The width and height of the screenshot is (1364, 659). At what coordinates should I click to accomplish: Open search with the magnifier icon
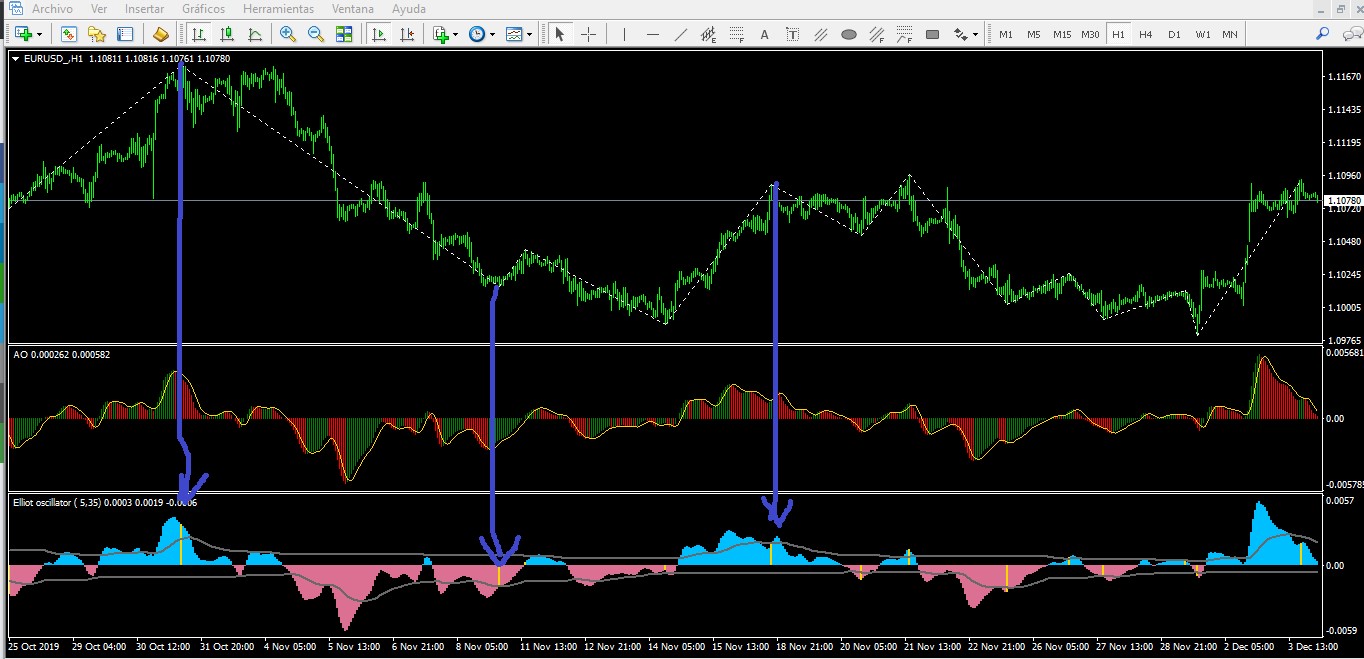click(1322, 34)
